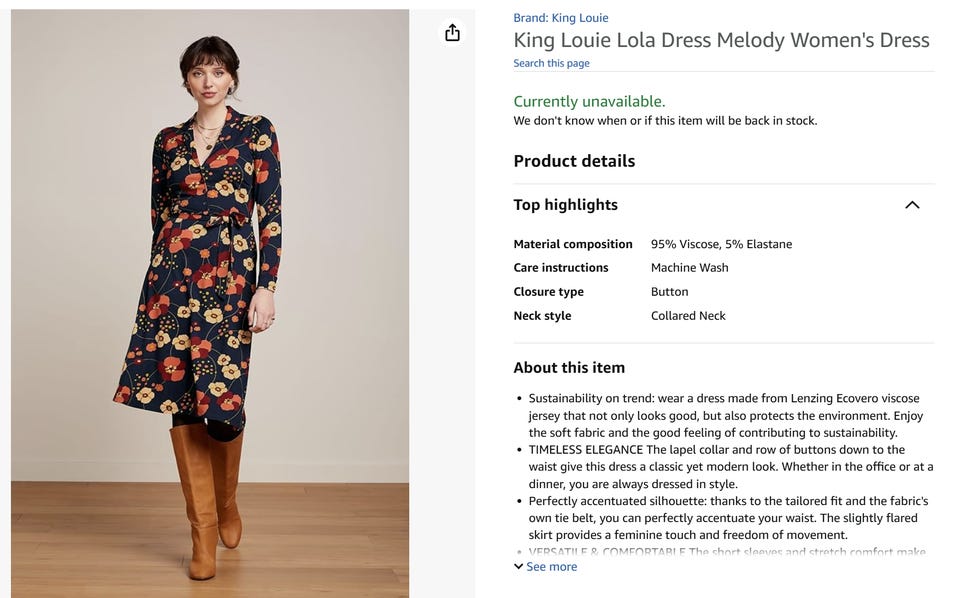
Task: Click the Material composition label
Action: [573, 244]
